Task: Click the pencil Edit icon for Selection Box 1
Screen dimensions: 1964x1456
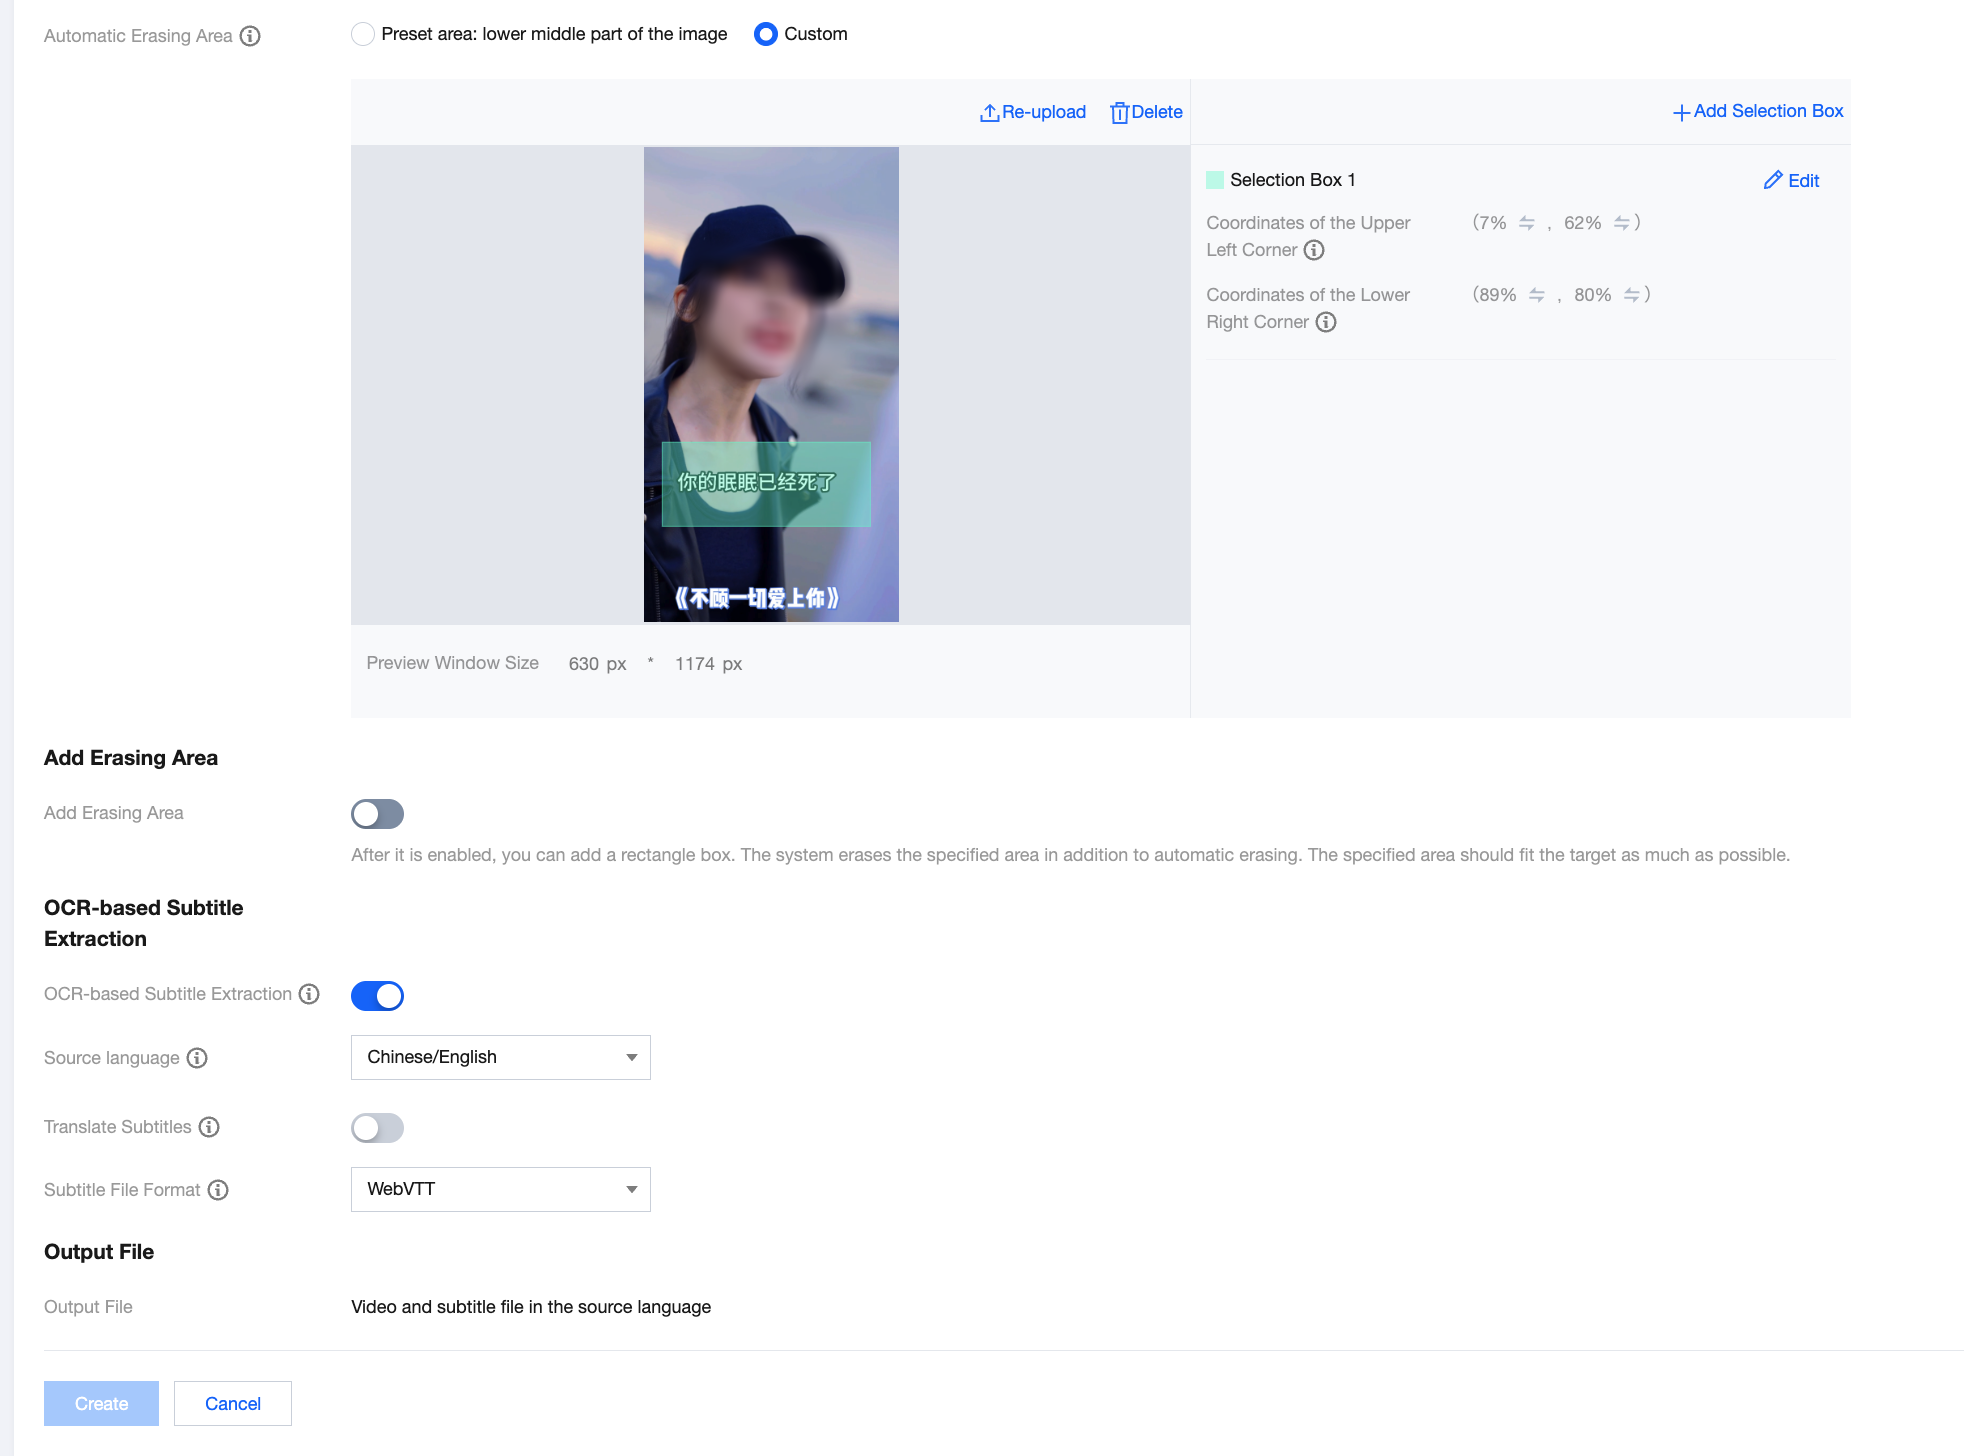Action: tap(1773, 180)
